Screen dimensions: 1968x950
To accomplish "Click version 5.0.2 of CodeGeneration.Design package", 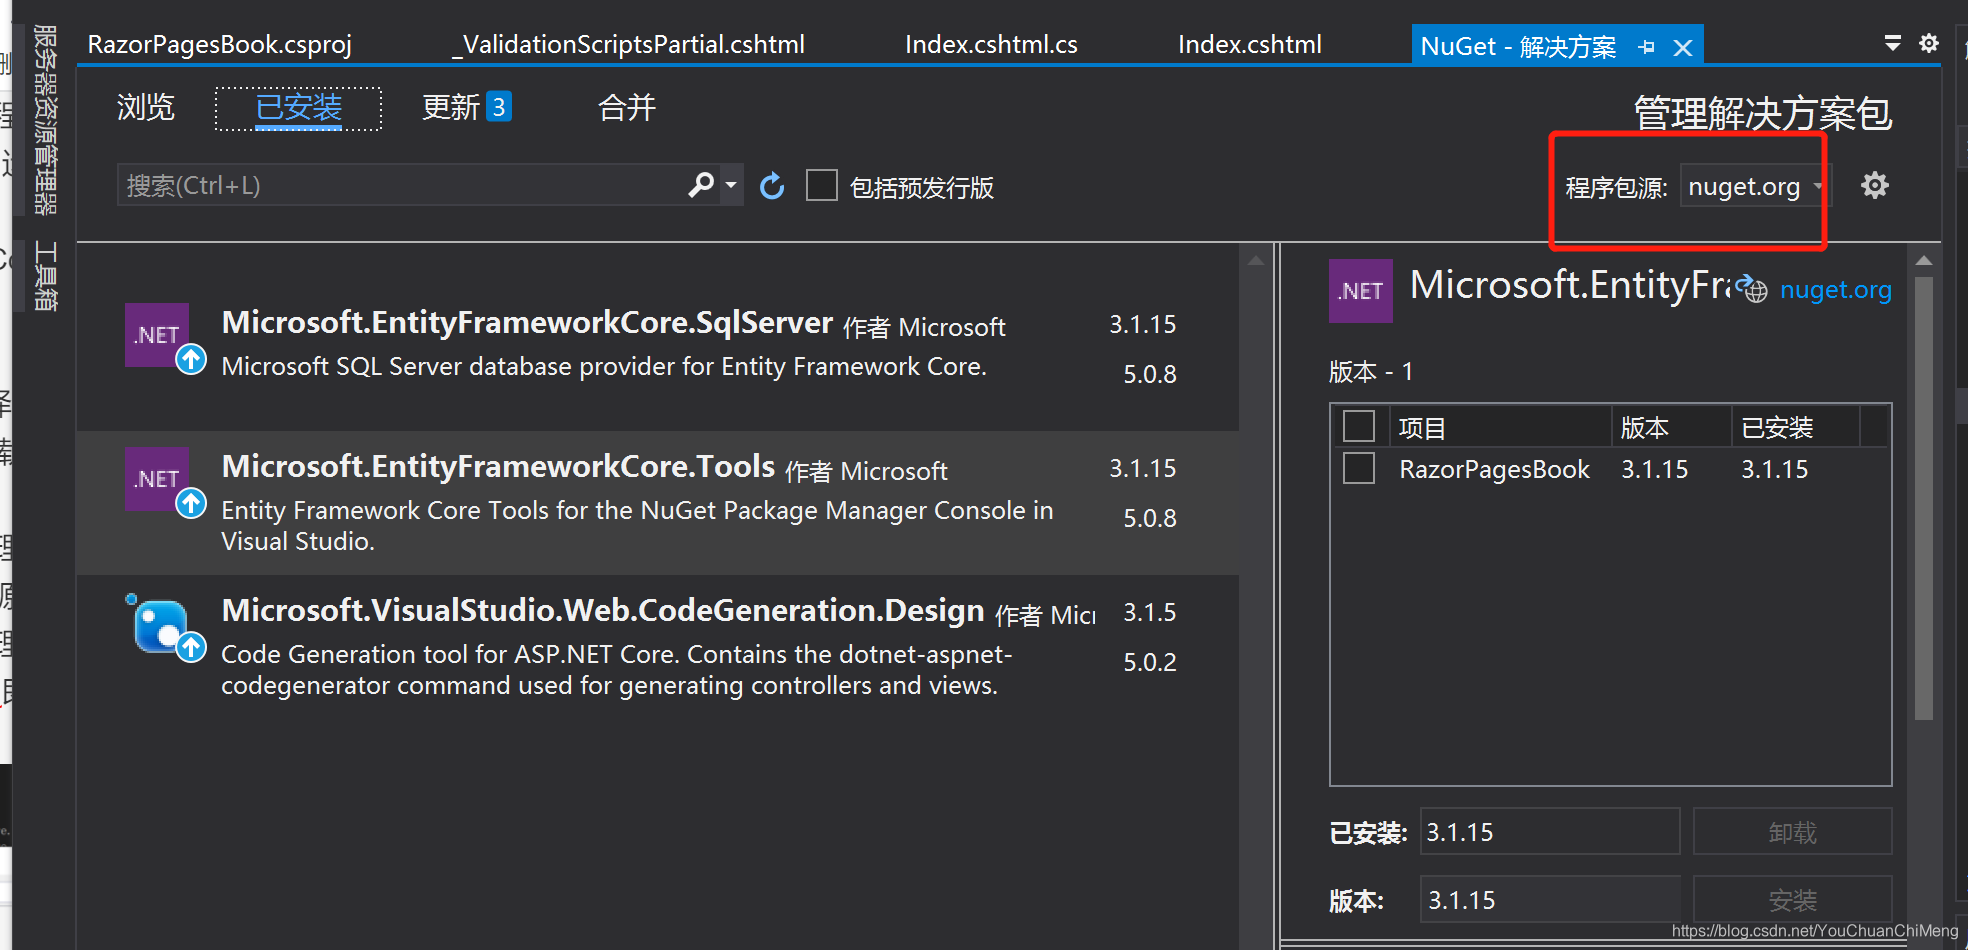I will tap(1149, 662).
